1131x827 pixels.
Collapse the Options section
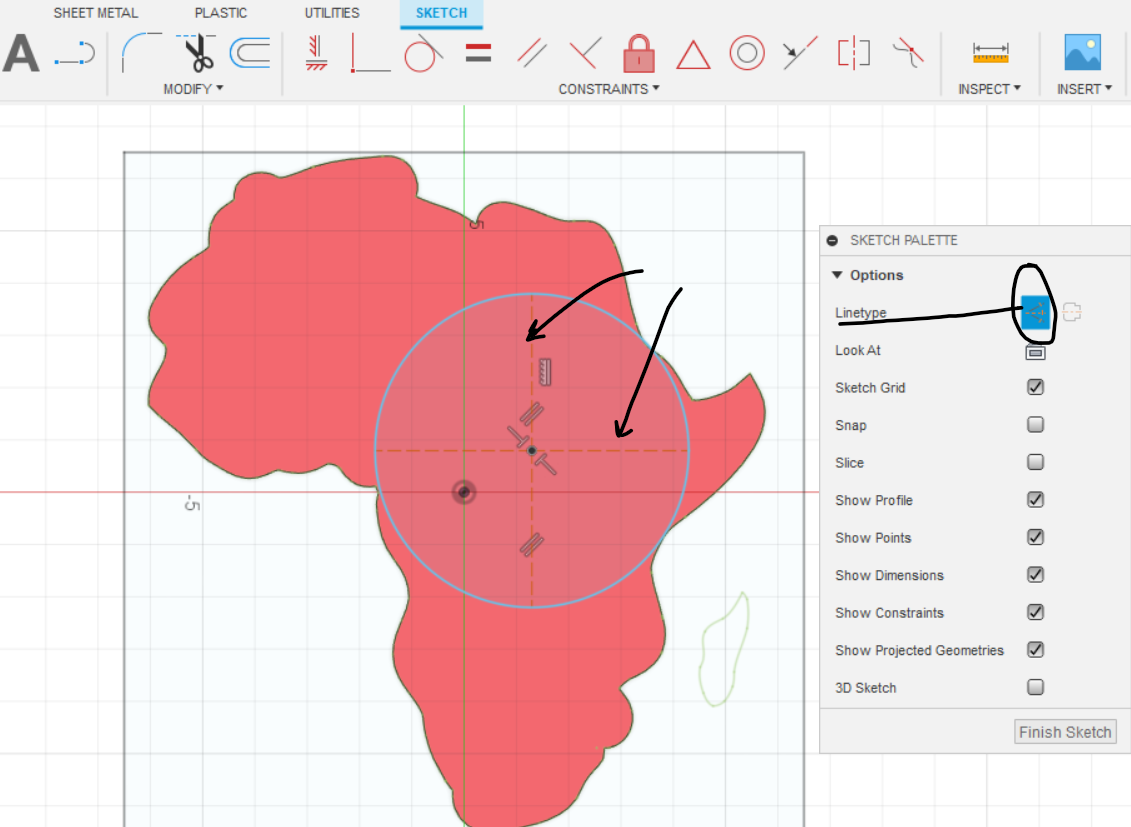click(837, 275)
